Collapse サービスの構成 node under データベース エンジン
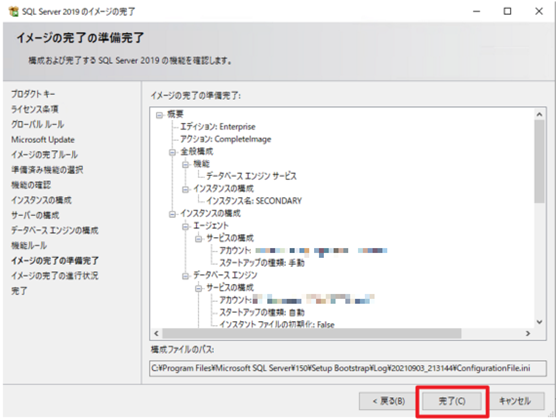Image resolution: width=556 pixels, height=419 pixels. pos(199,288)
